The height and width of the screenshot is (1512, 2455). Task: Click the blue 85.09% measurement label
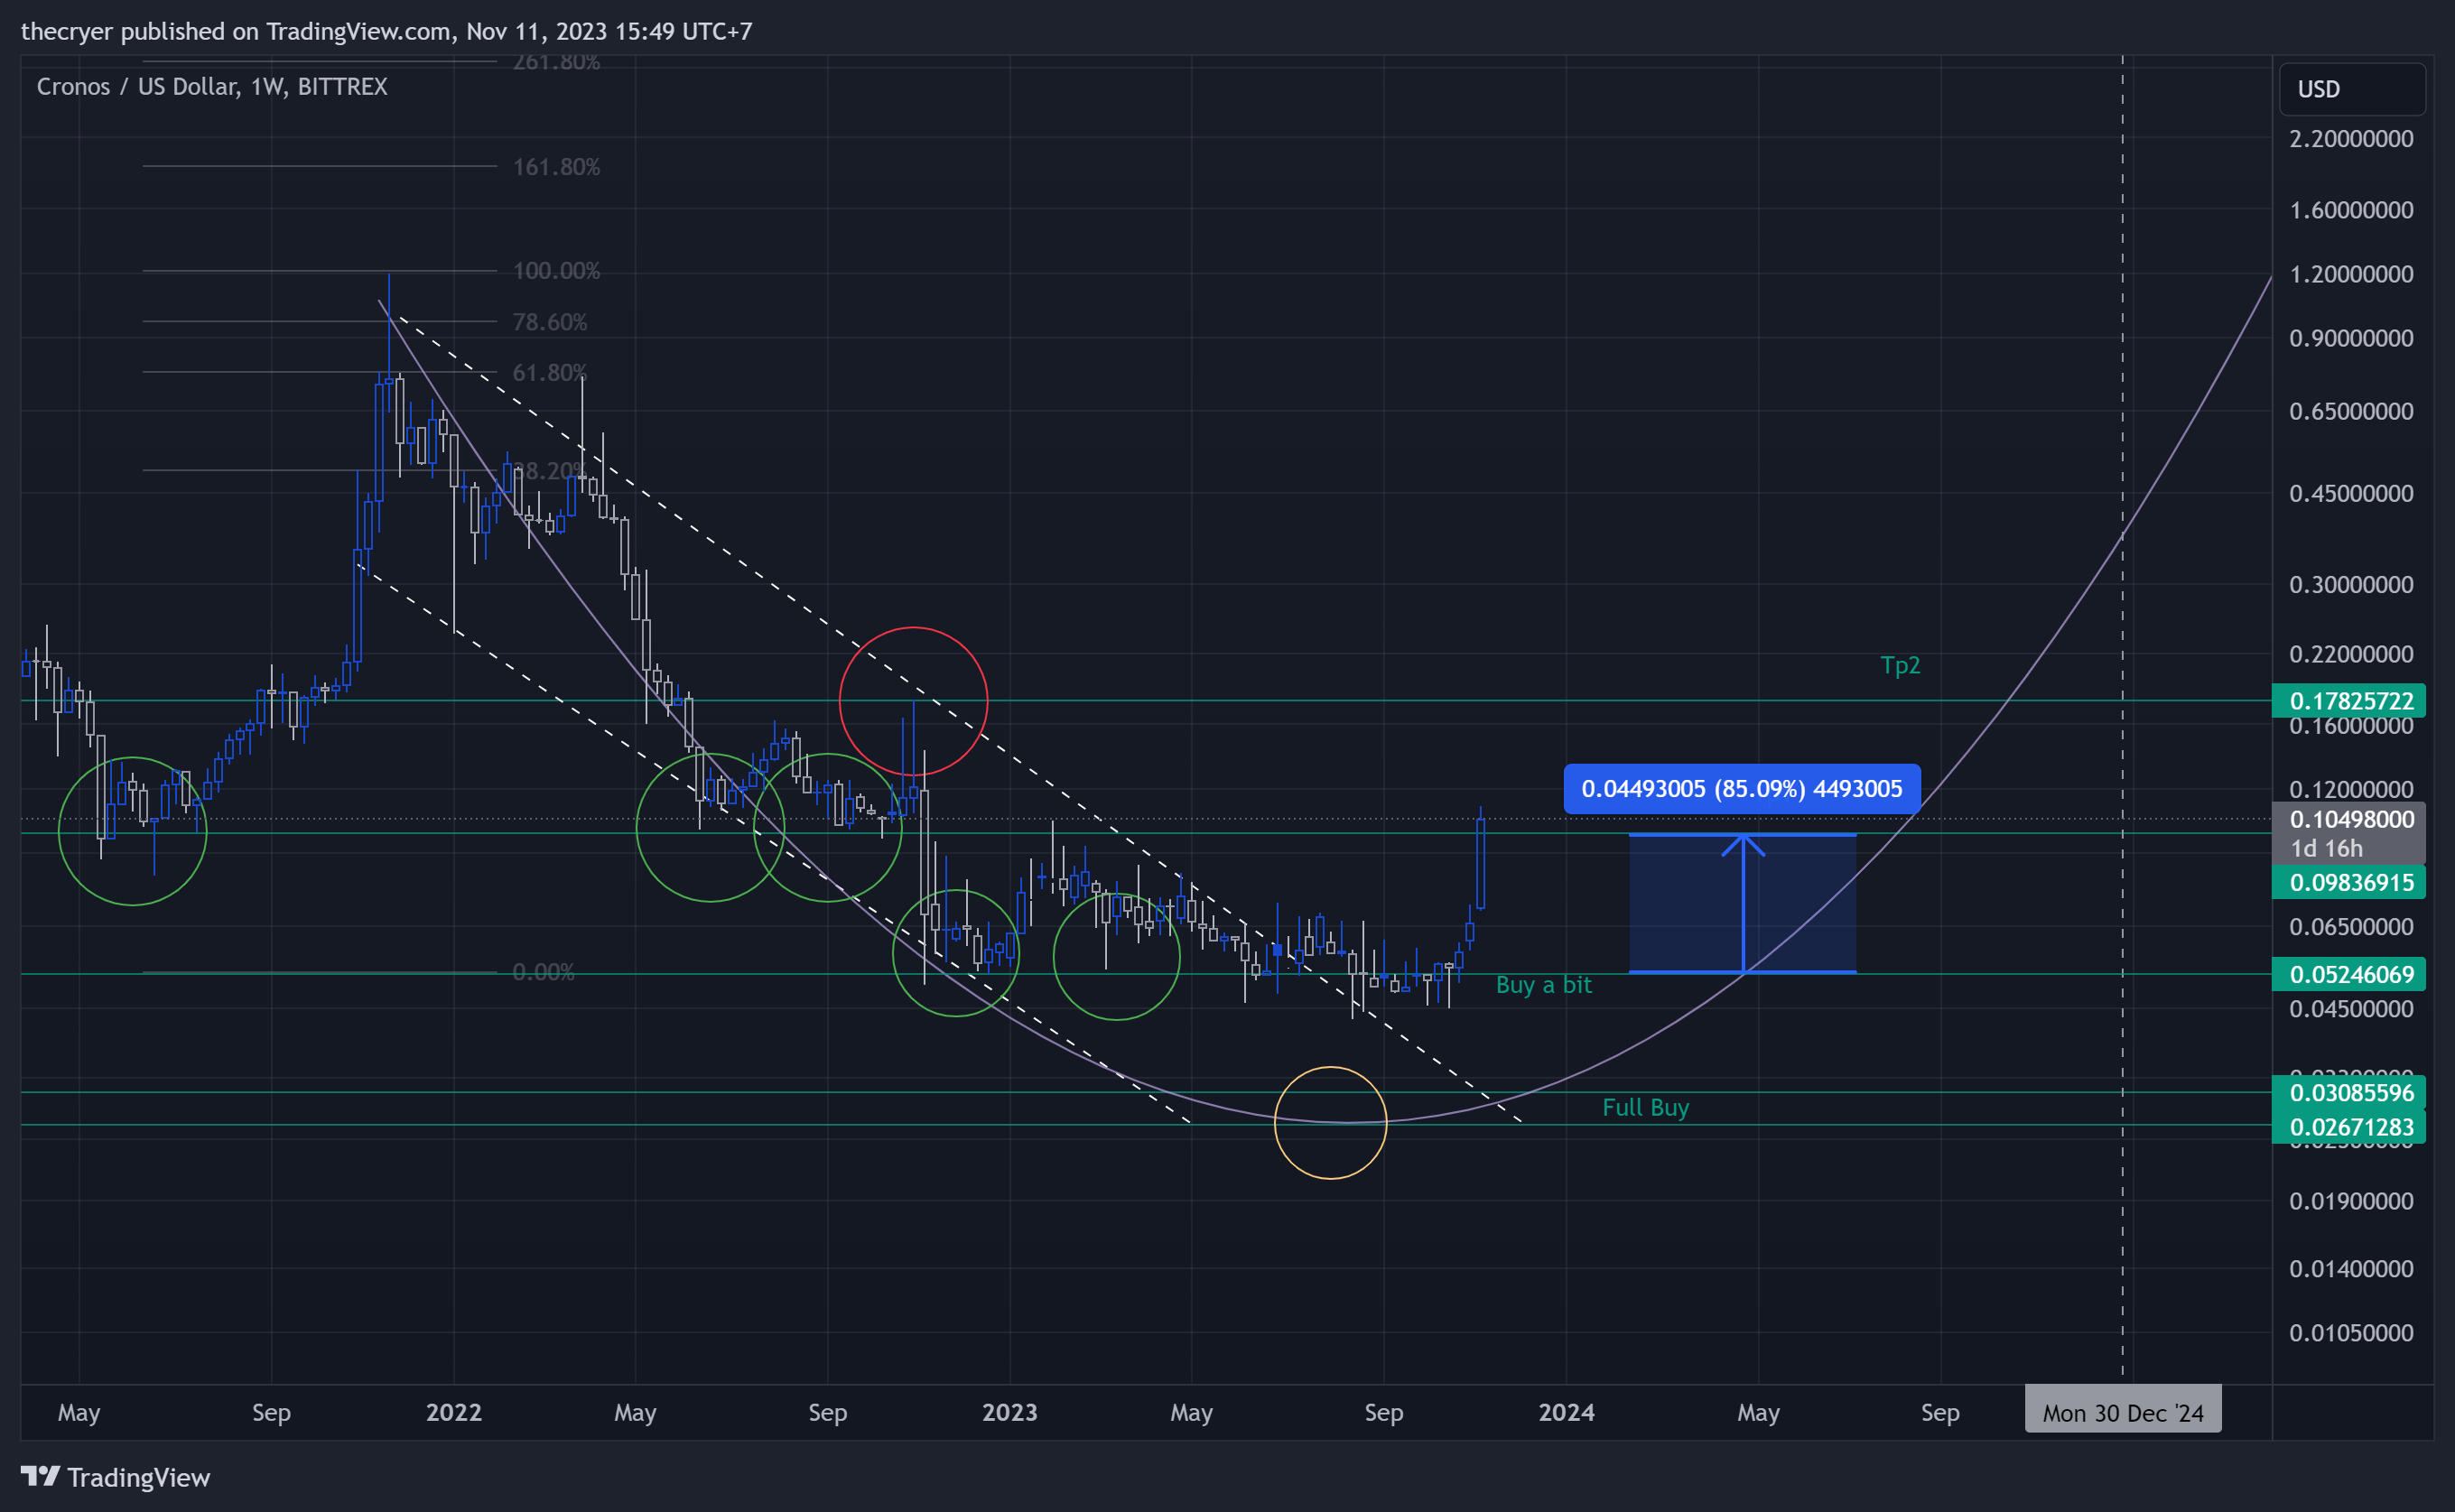pos(1741,788)
